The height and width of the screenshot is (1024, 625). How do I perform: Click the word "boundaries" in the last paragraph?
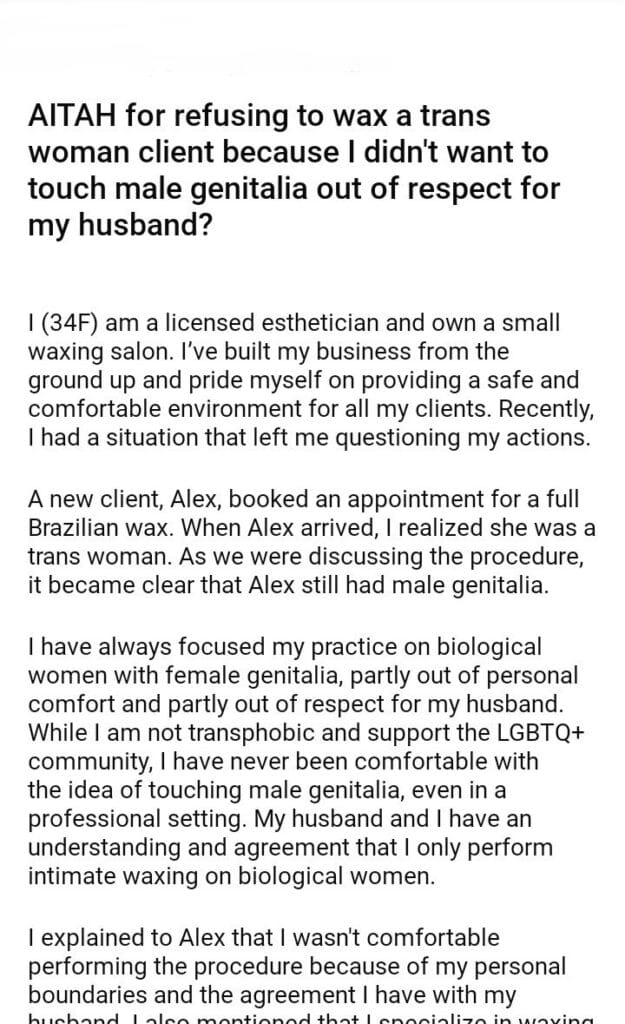coord(78,995)
